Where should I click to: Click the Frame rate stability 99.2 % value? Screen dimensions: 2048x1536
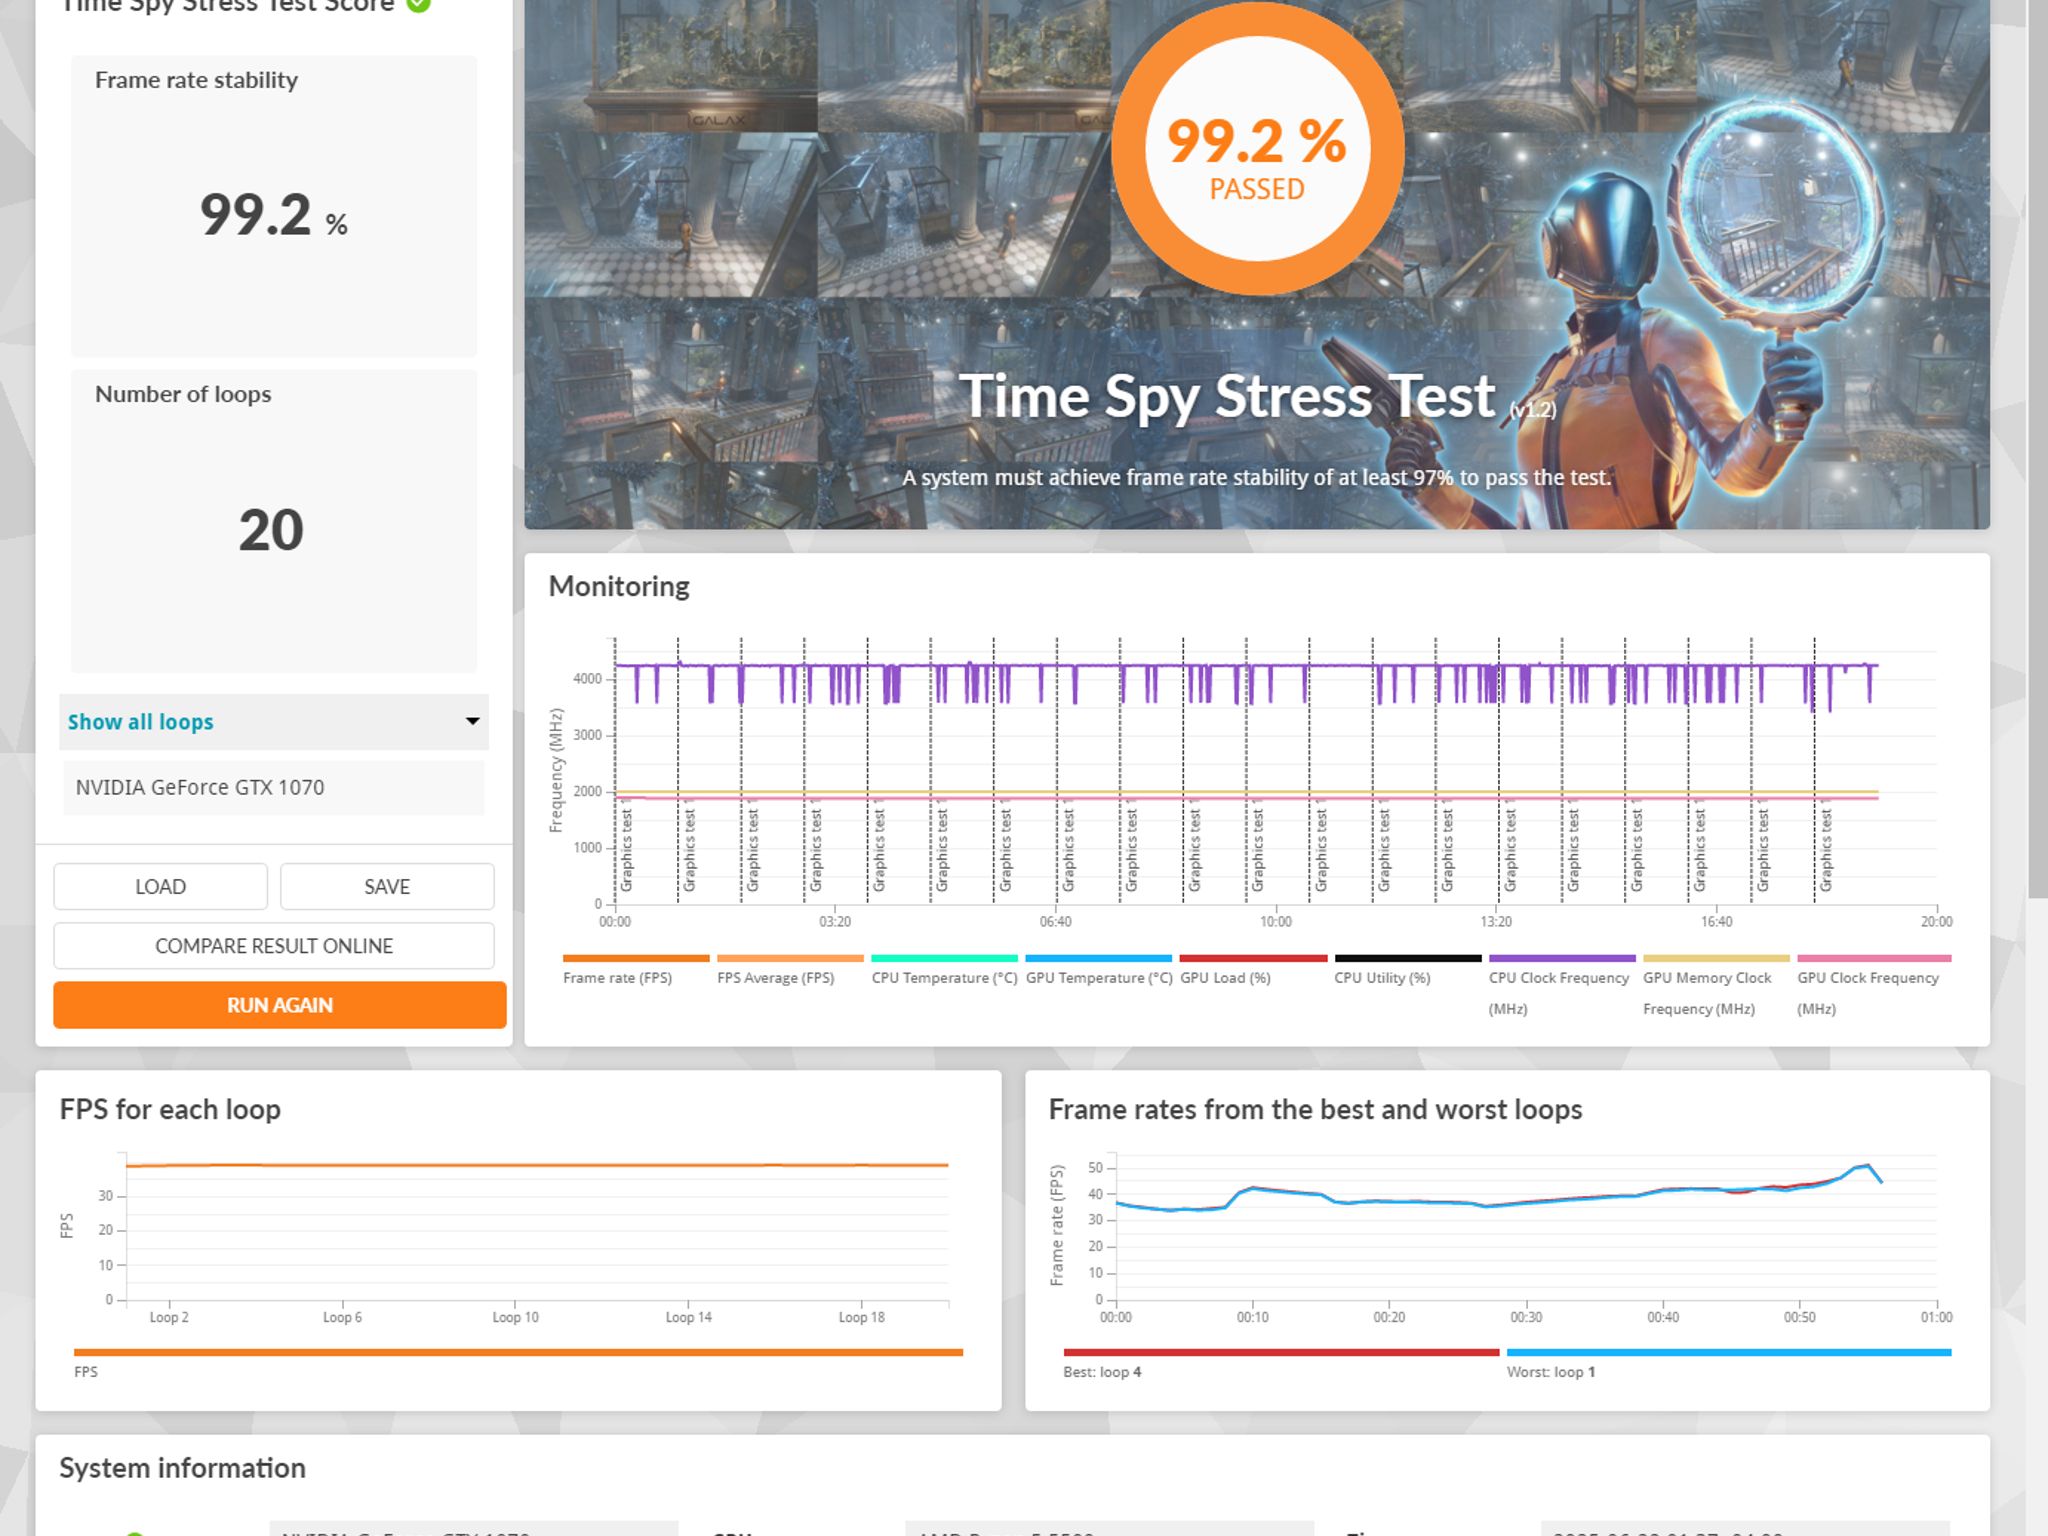point(274,216)
